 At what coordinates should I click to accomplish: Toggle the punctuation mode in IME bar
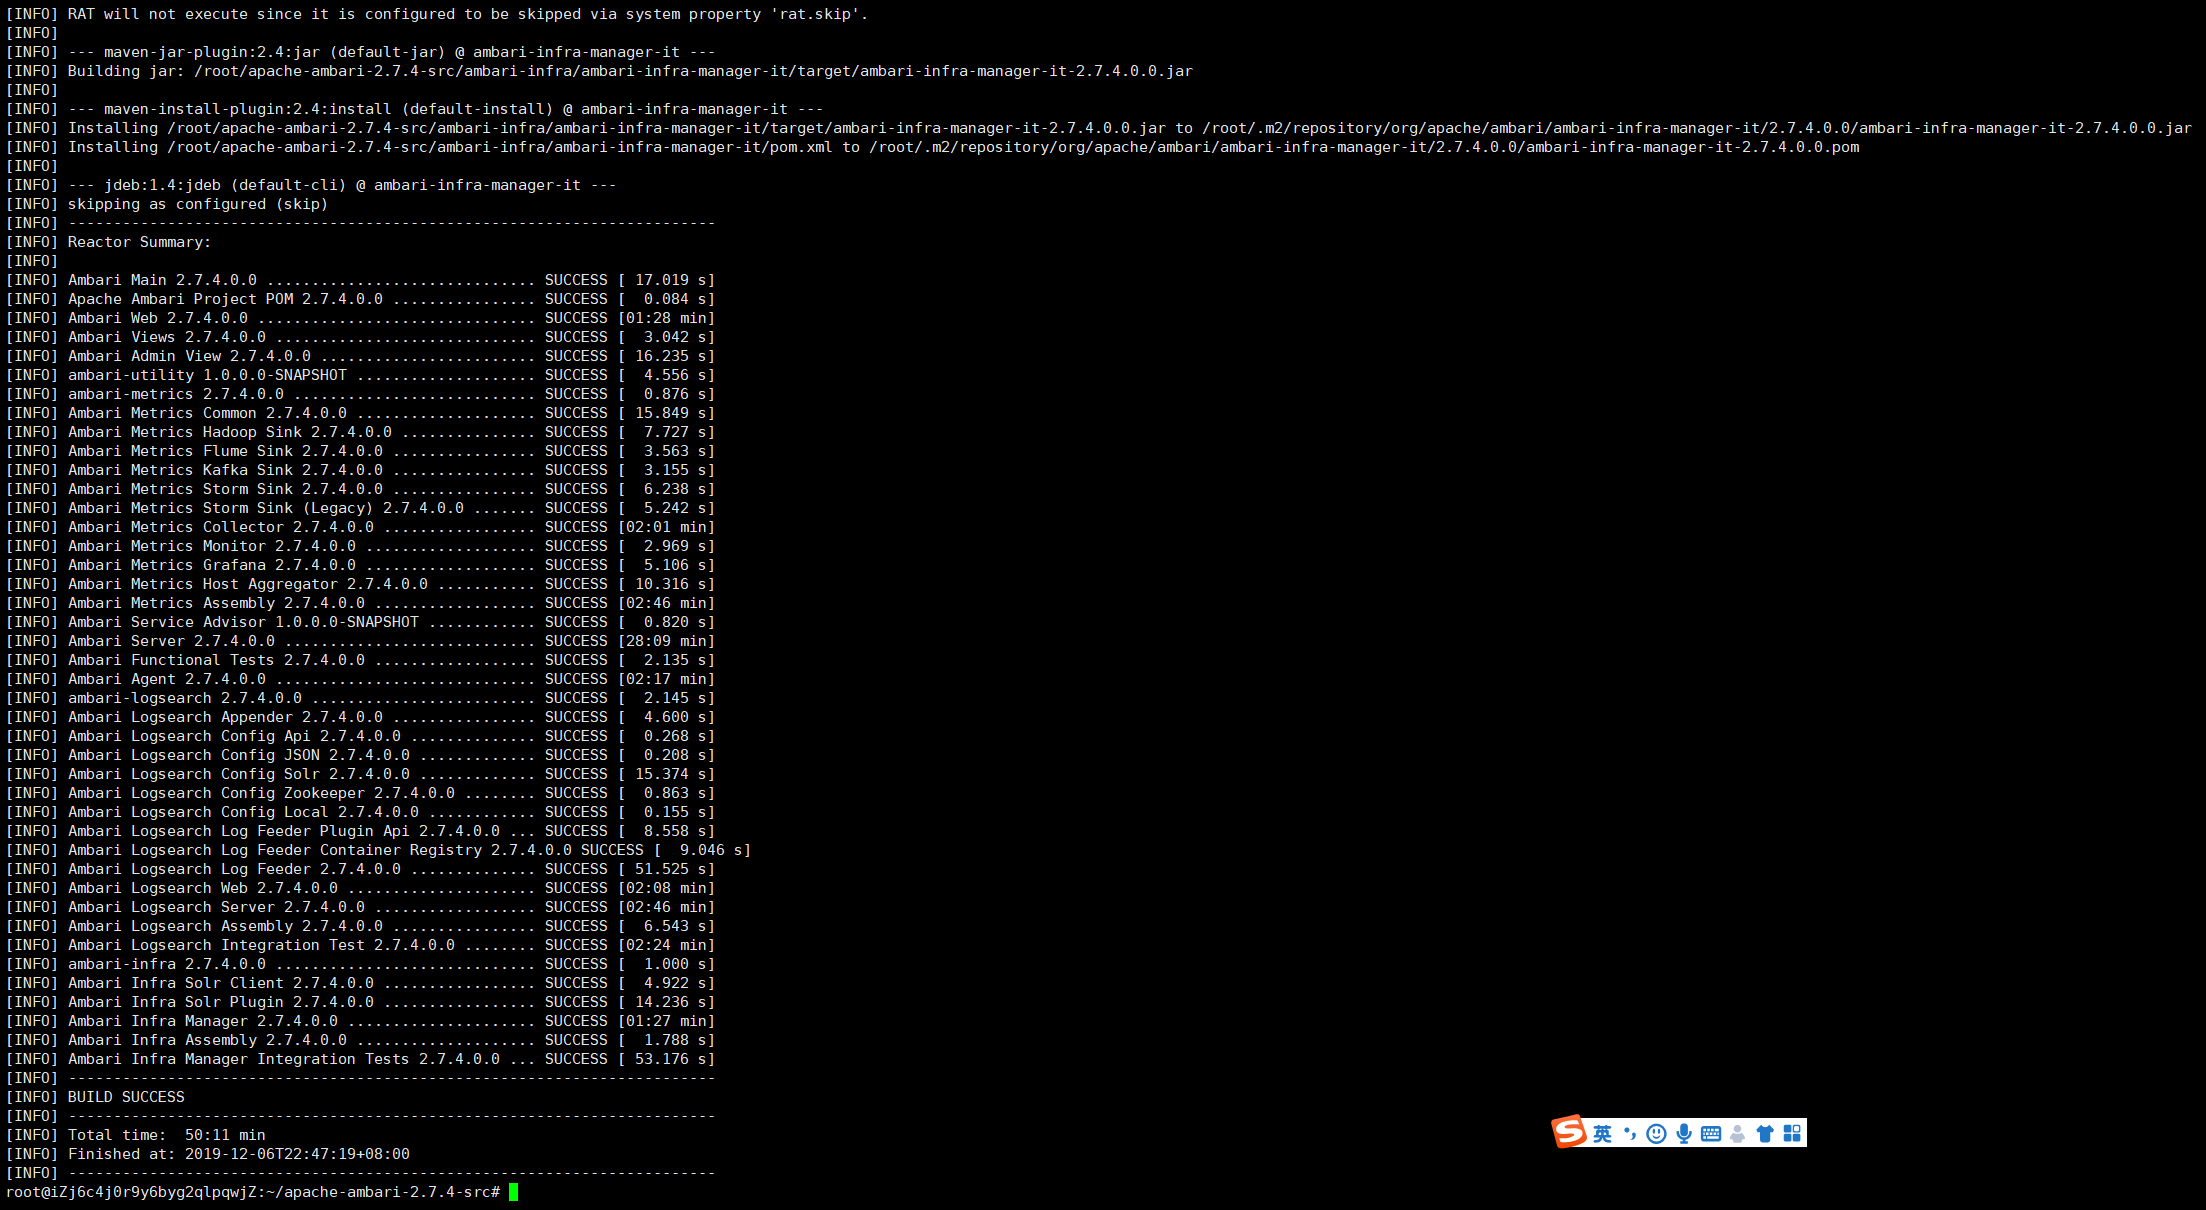(x=1630, y=1133)
